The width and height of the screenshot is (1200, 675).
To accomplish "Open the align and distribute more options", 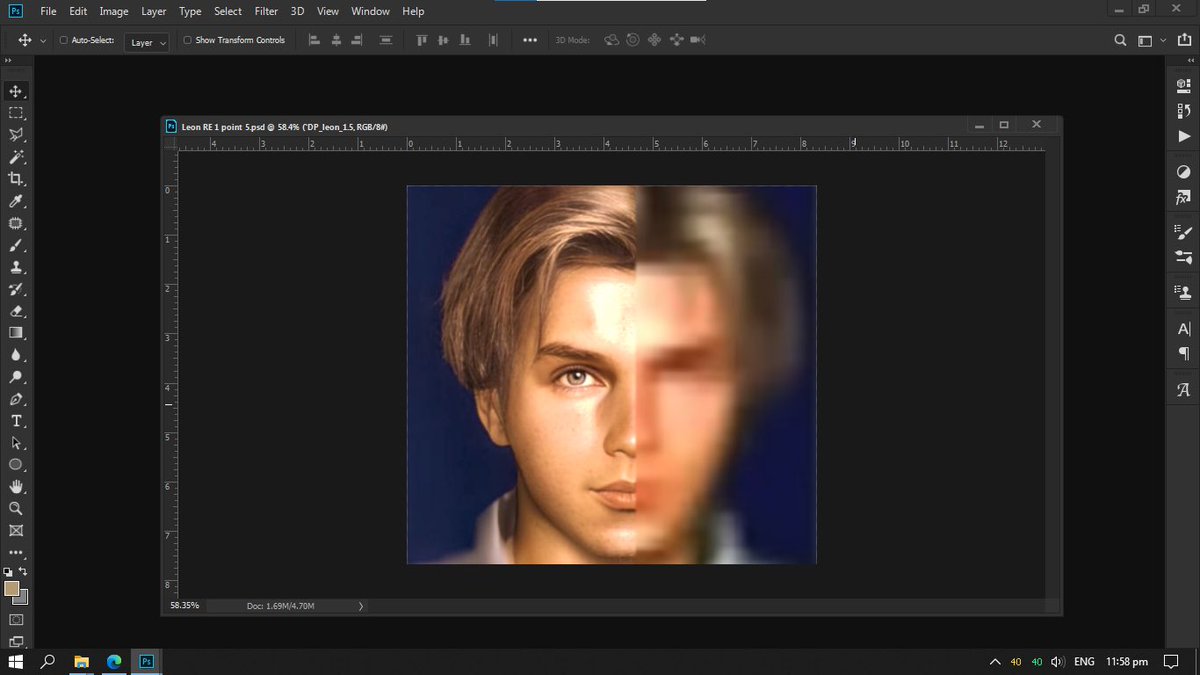I will [x=530, y=41].
